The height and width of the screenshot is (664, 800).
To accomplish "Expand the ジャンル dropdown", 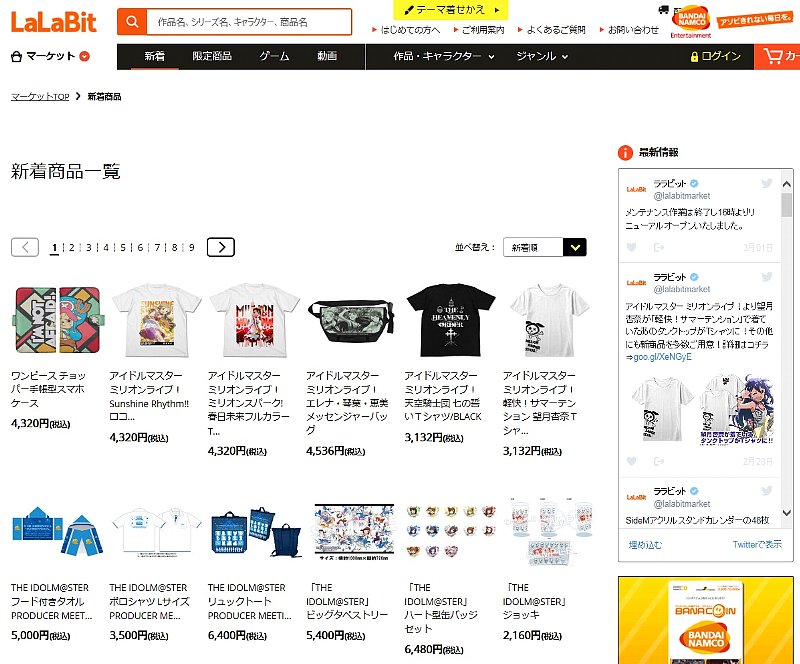I will pyautogui.click(x=542, y=56).
